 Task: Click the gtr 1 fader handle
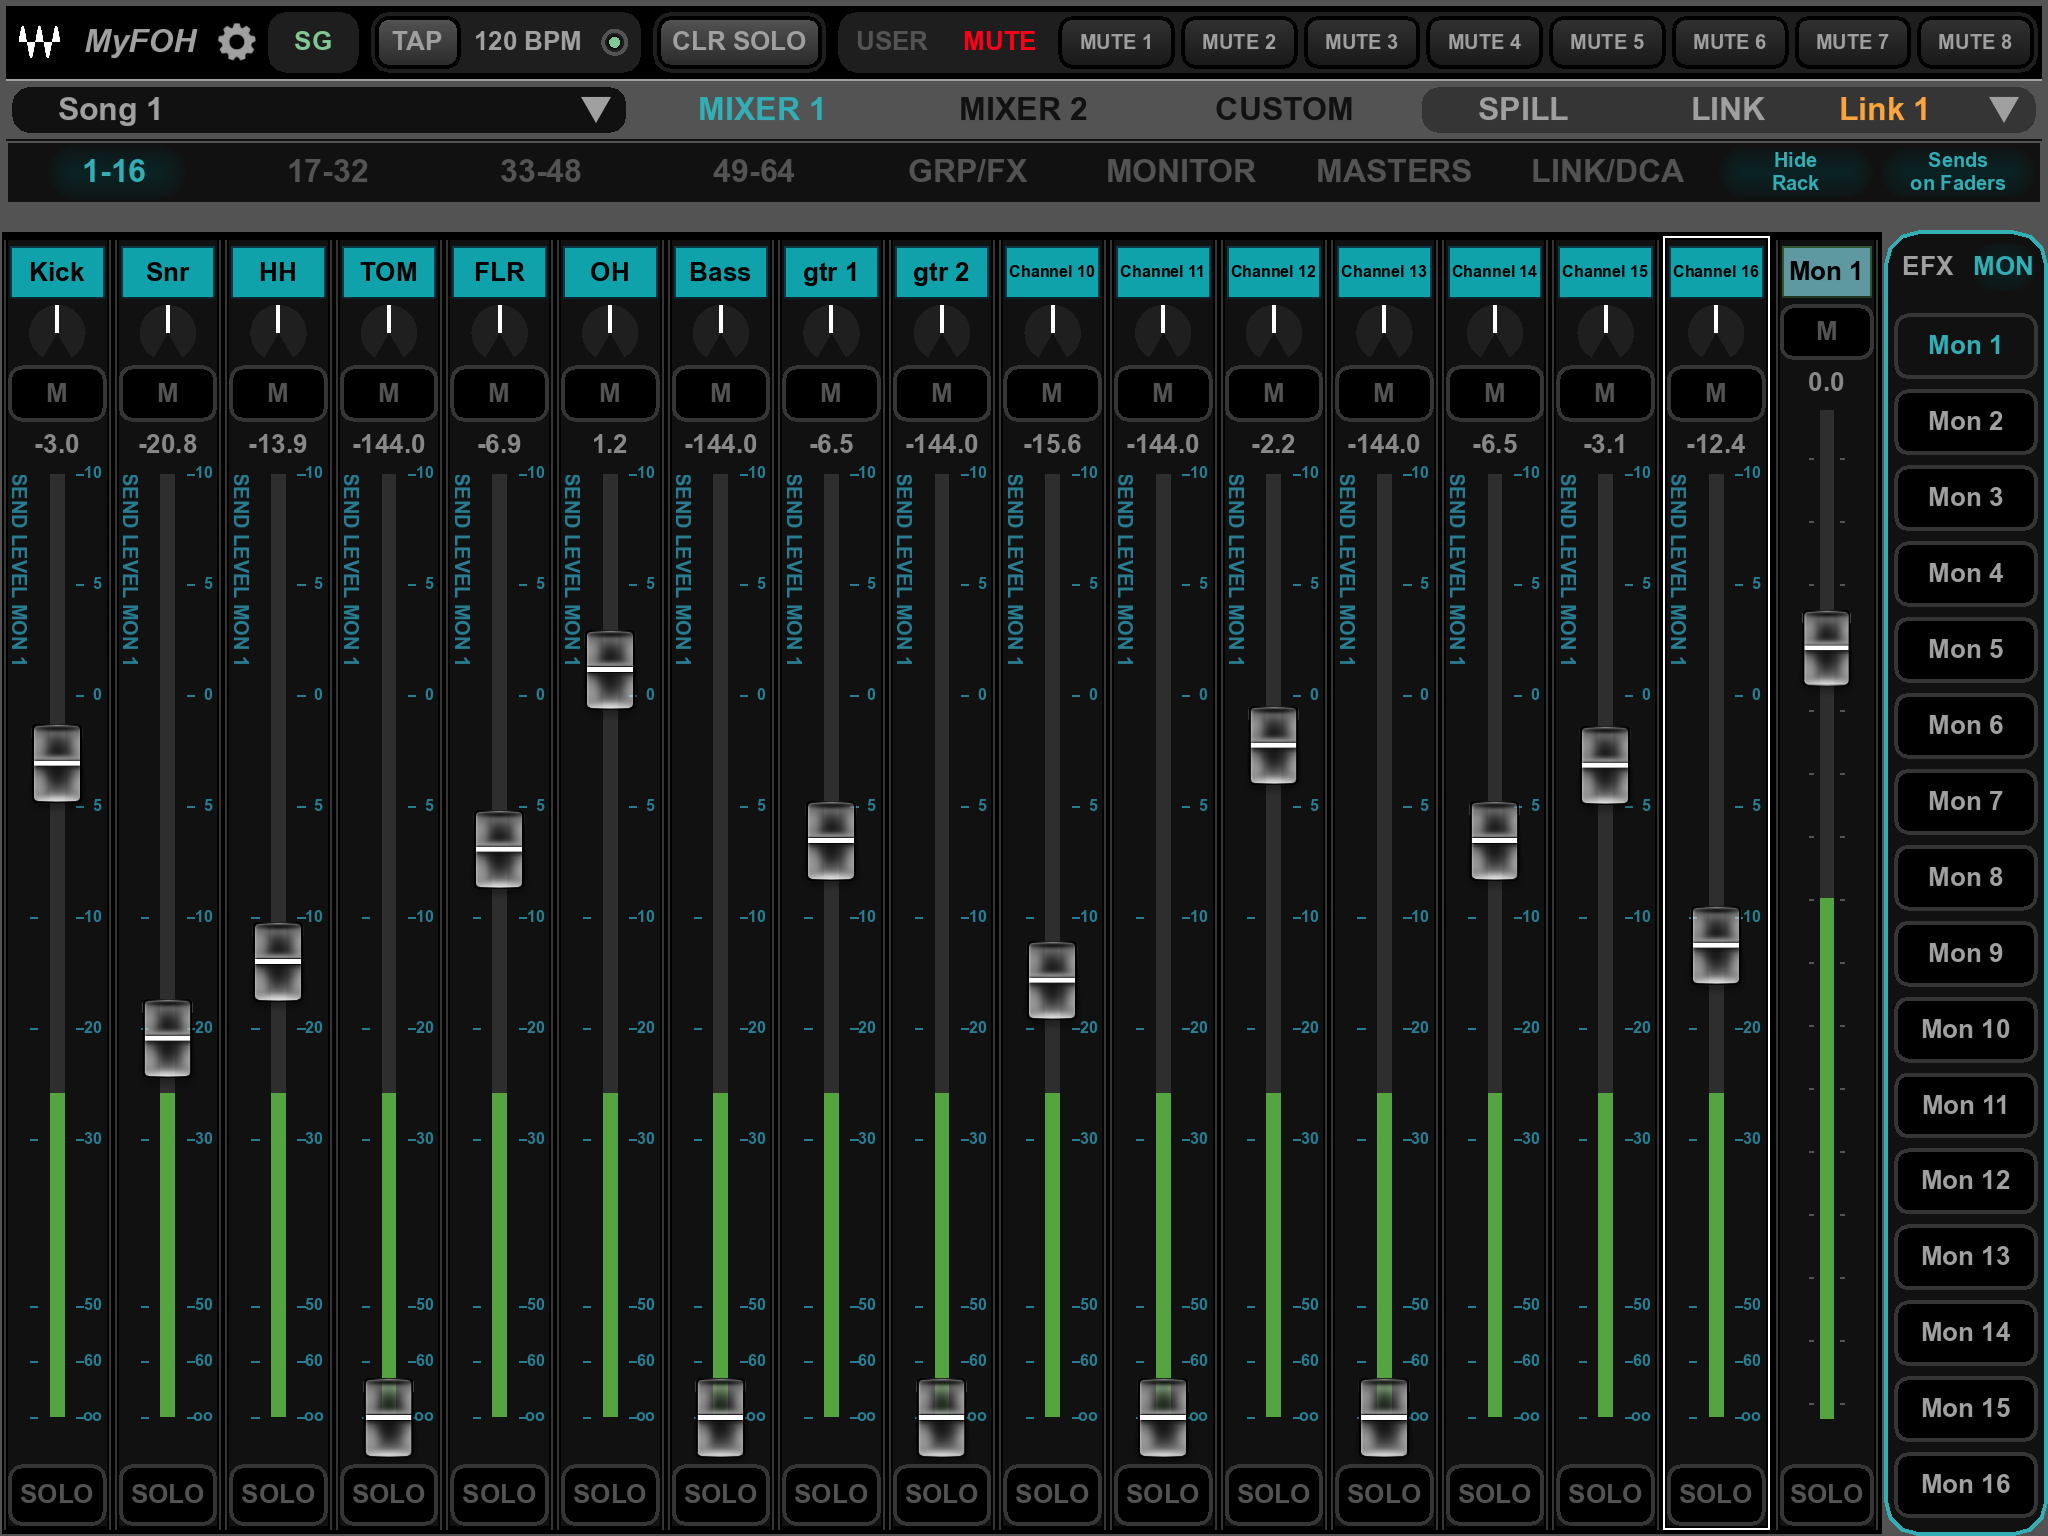pos(831,840)
